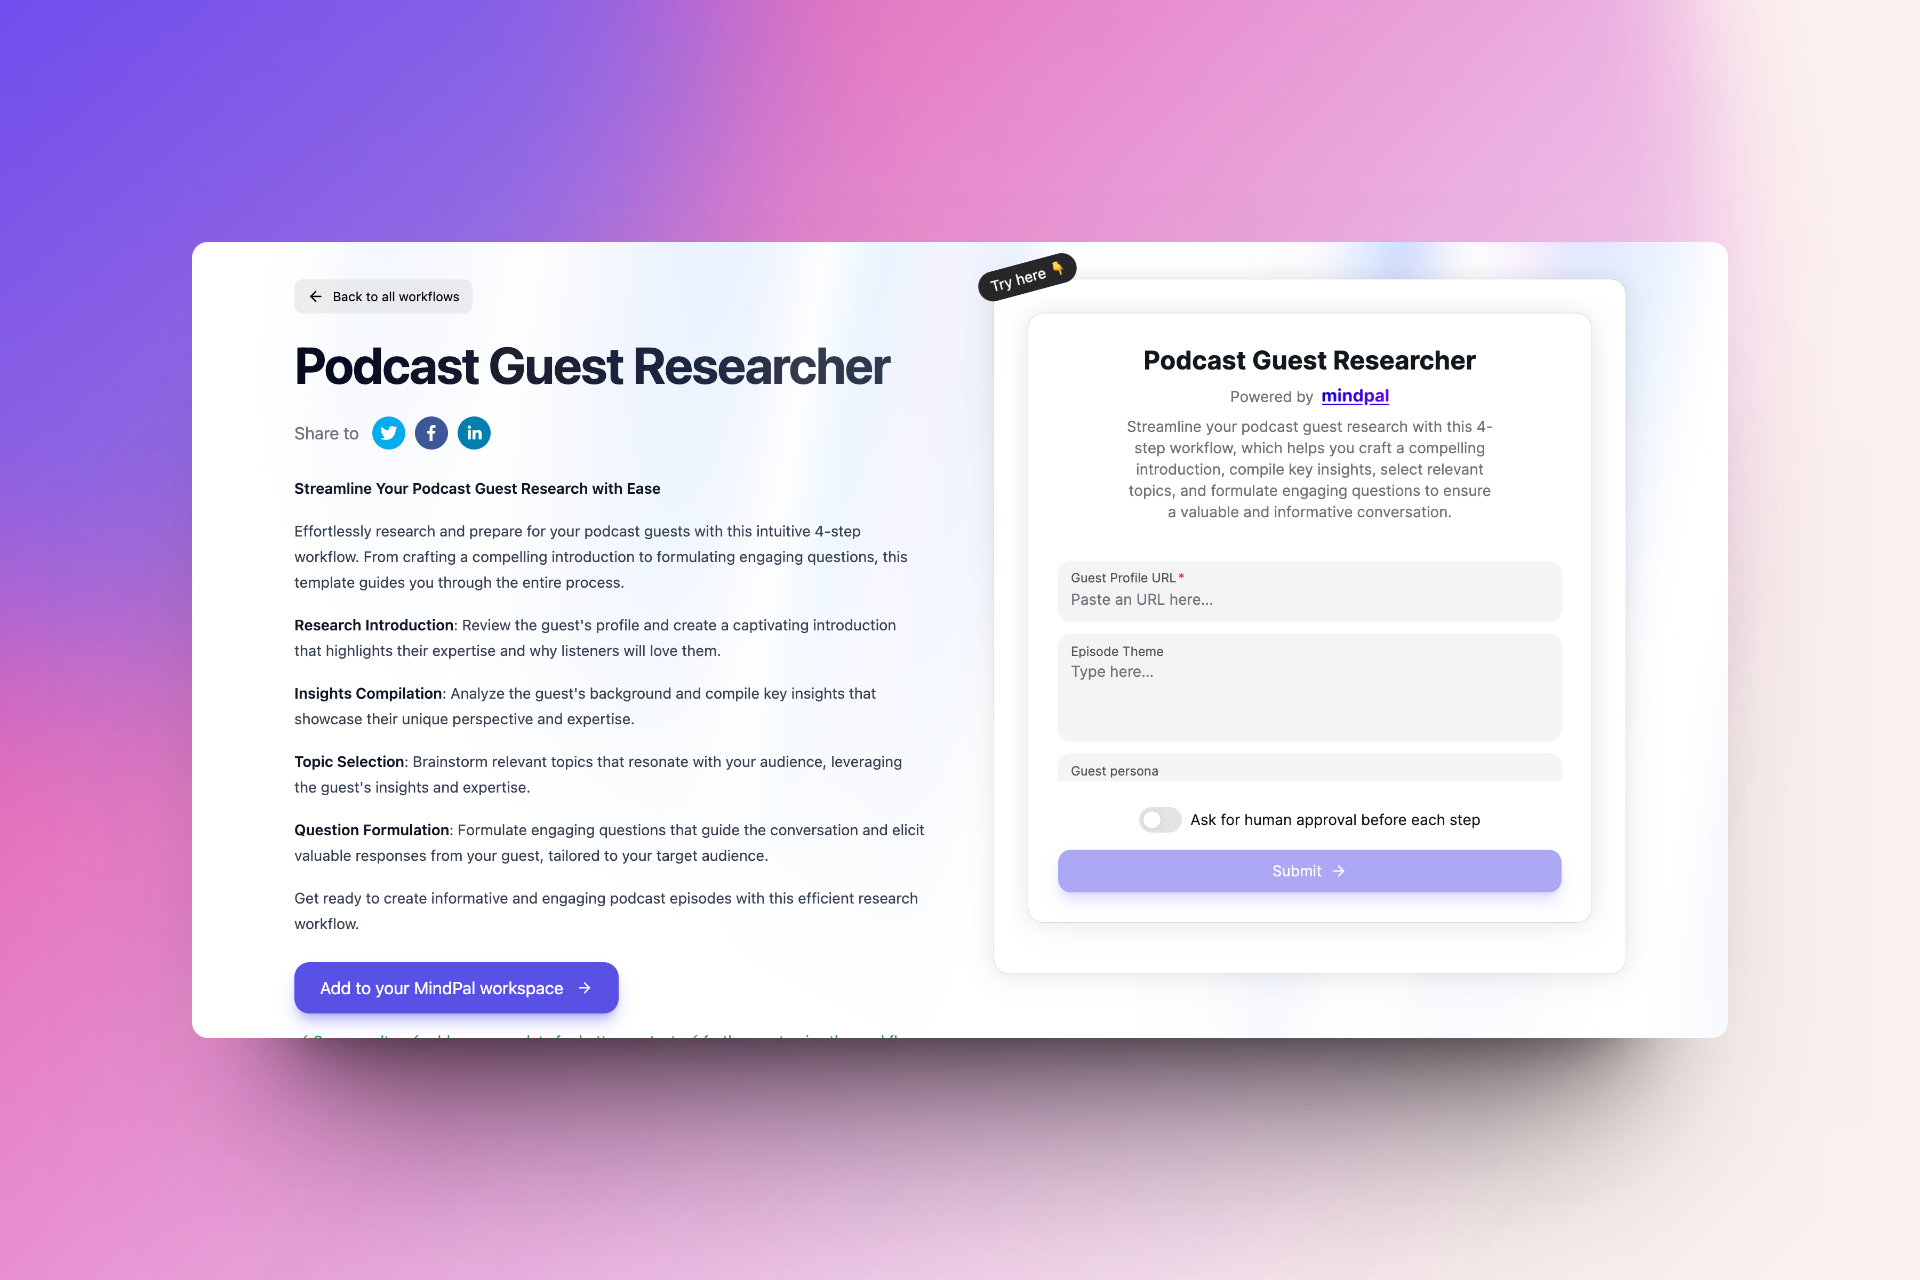This screenshot has width=1920, height=1280.
Task: Click the Submit arrow icon
Action: tap(1340, 871)
